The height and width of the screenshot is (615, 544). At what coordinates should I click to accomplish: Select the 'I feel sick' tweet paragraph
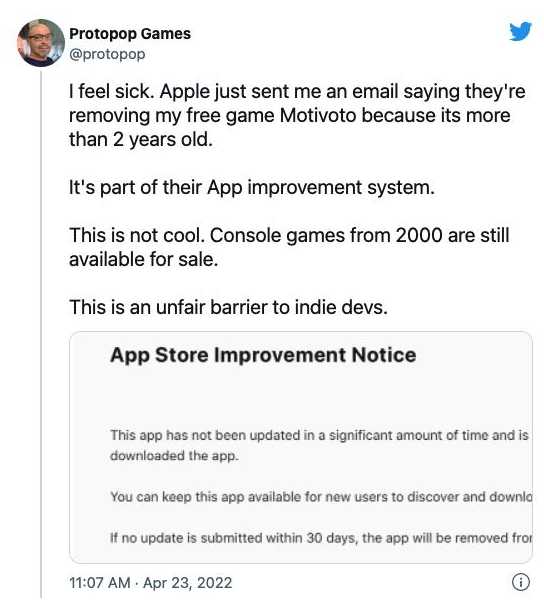click(297, 115)
